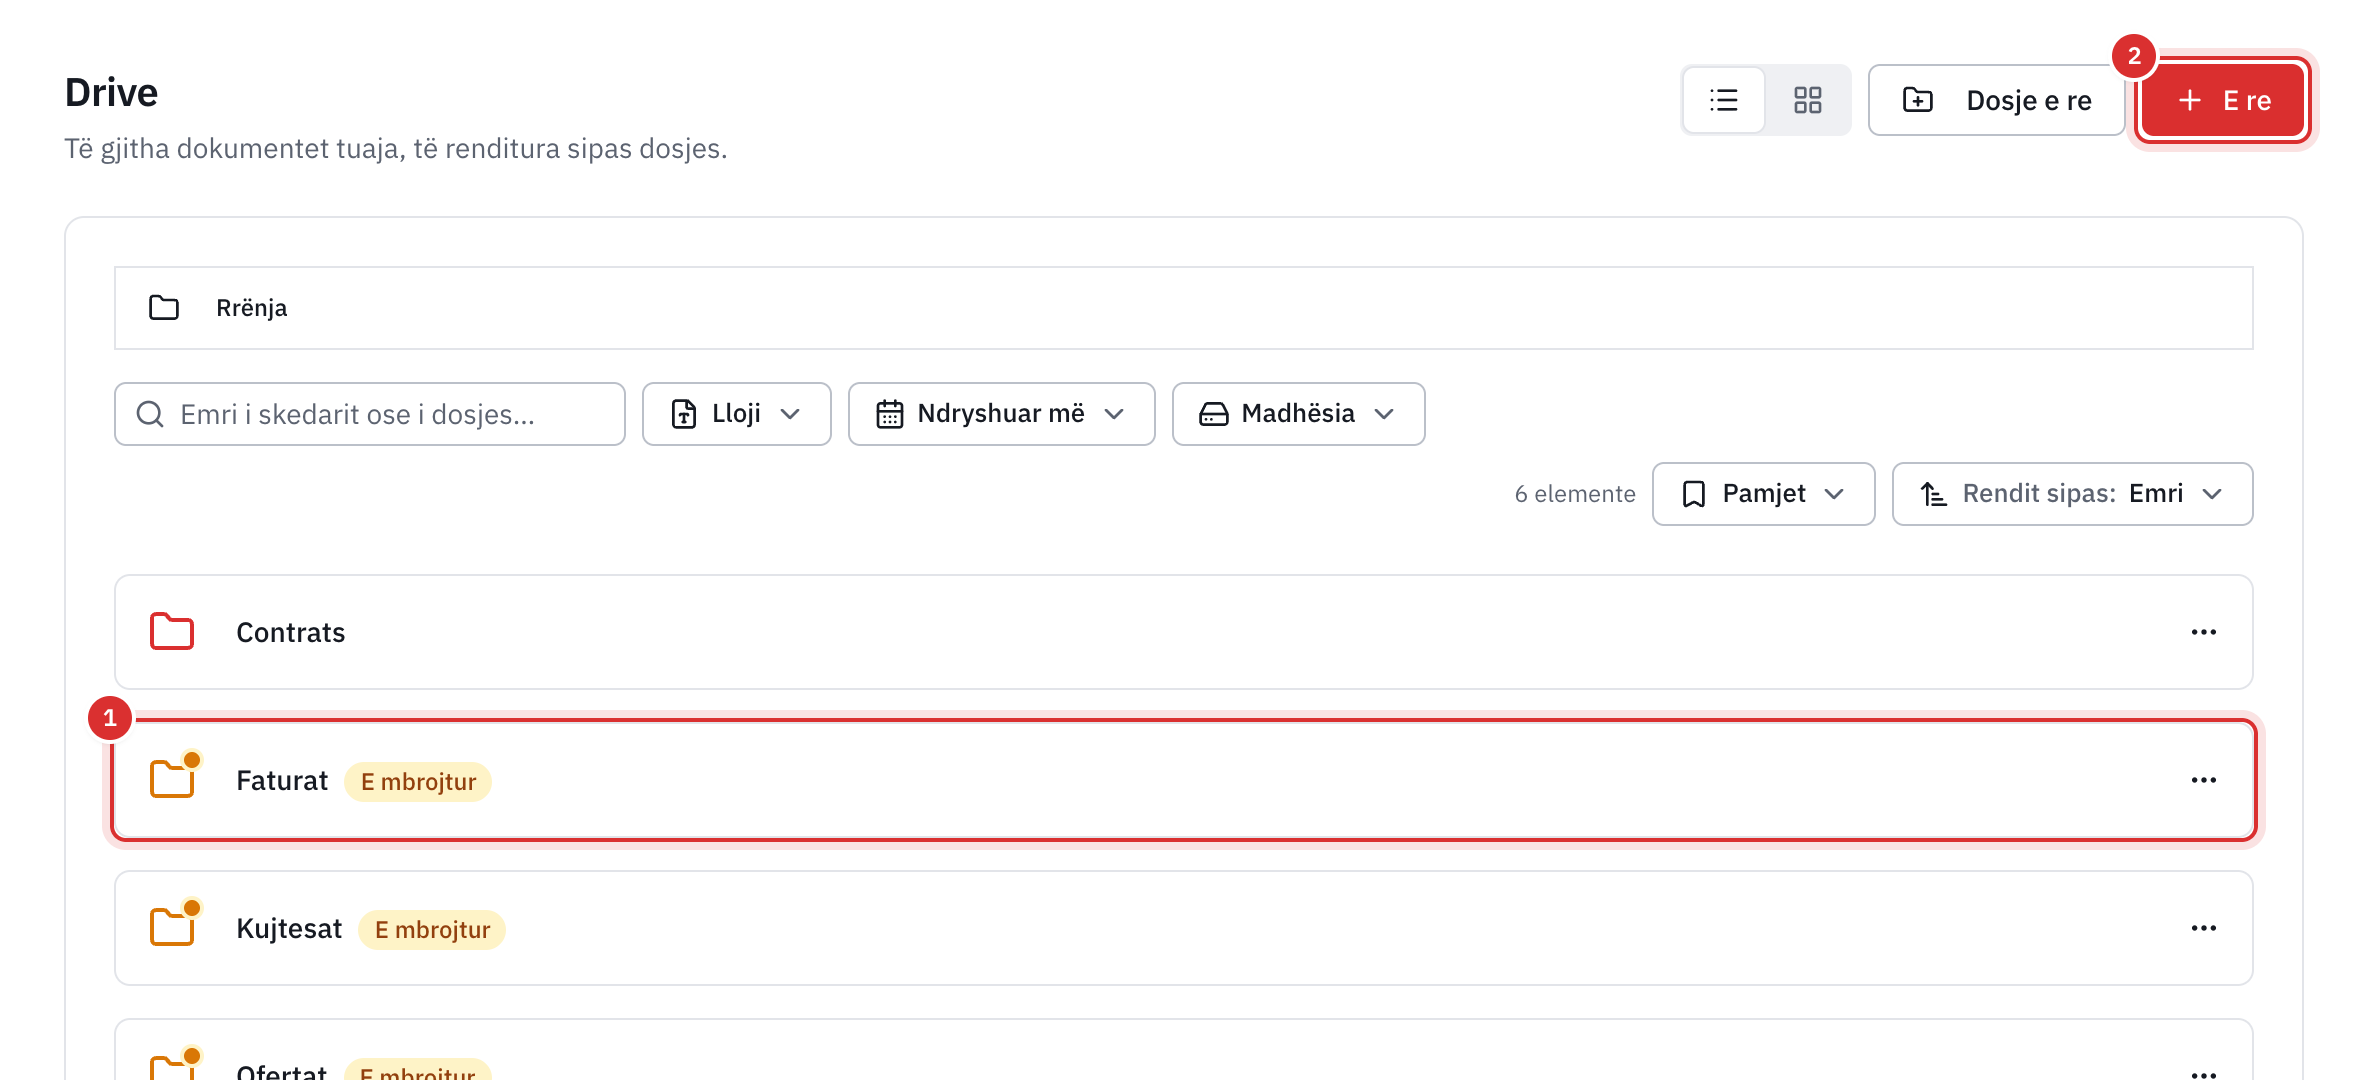Screen dimensions: 2368x1080
Task: Click the E mbrojtur badge on Kujtesat
Action: tap(432, 930)
